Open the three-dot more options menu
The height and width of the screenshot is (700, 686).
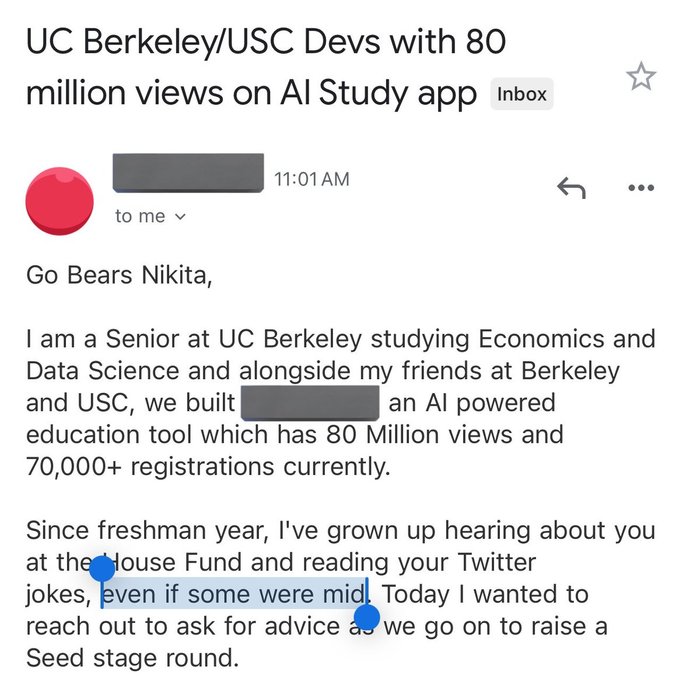(641, 188)
